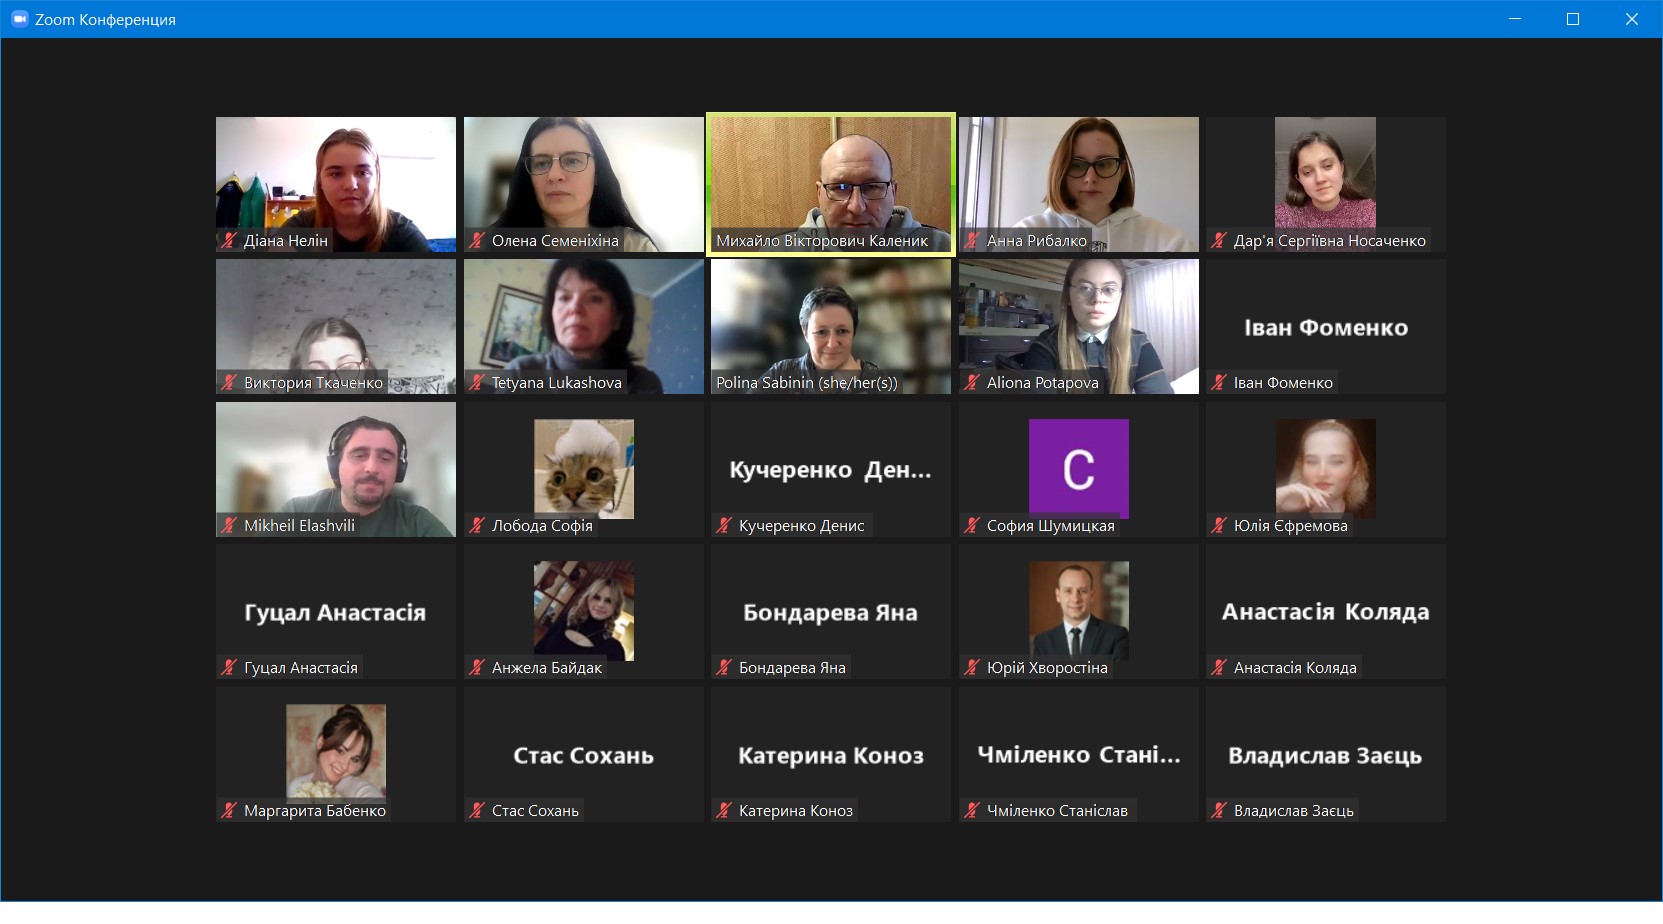Minimize the Zoom conference window
Viewport: 1663px width, 924px height.
(x=1514, y=19)
